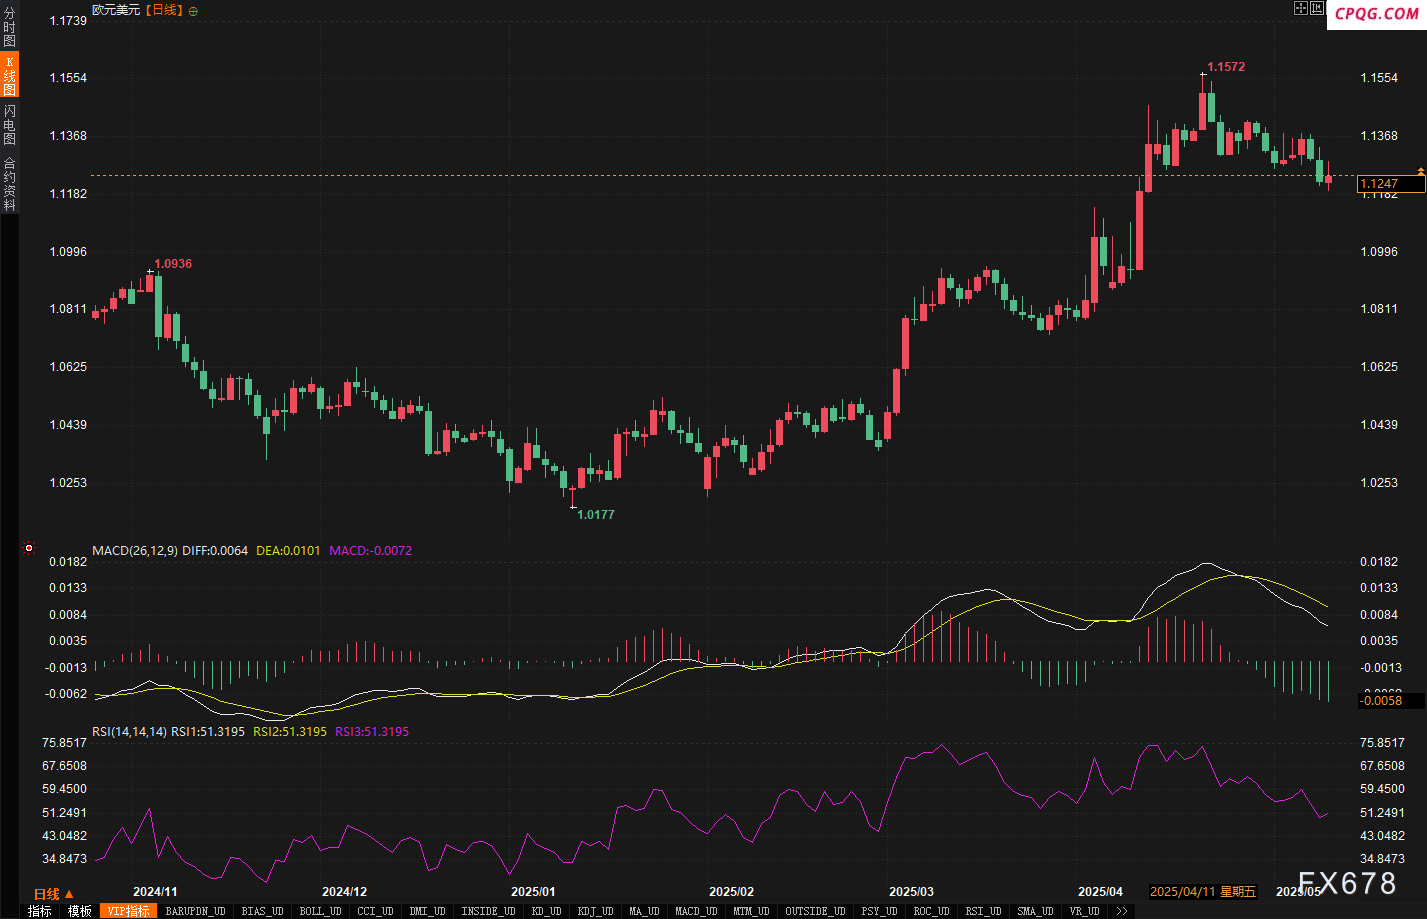The image size is (1427, 919).
Task: Click the 2024/11 date on time axis
Action: tap(155, 891)
